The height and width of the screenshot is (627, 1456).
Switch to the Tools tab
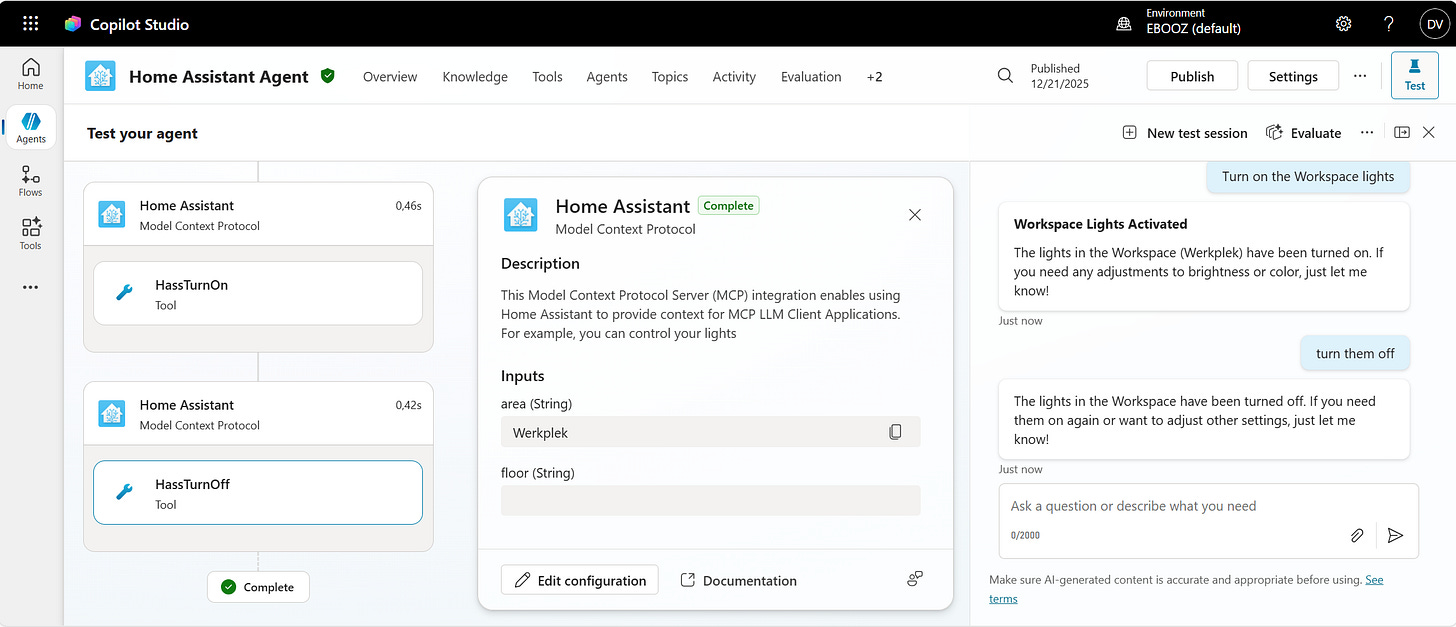point(547,76)
